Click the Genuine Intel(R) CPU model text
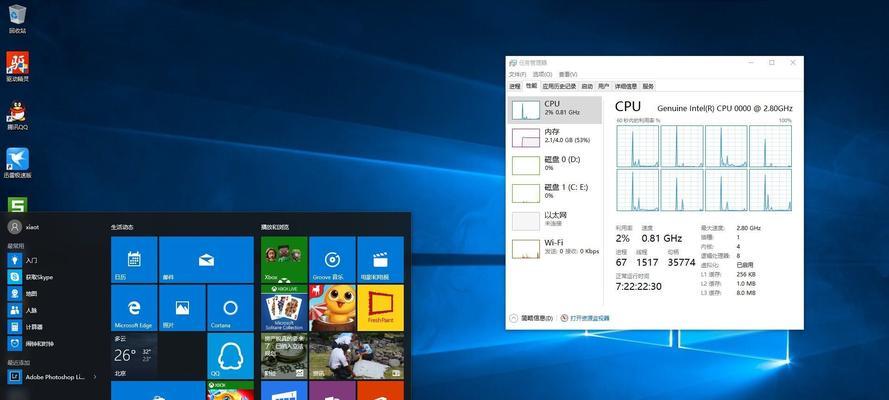Screen dimensions: 889x400 pos(725,108)
